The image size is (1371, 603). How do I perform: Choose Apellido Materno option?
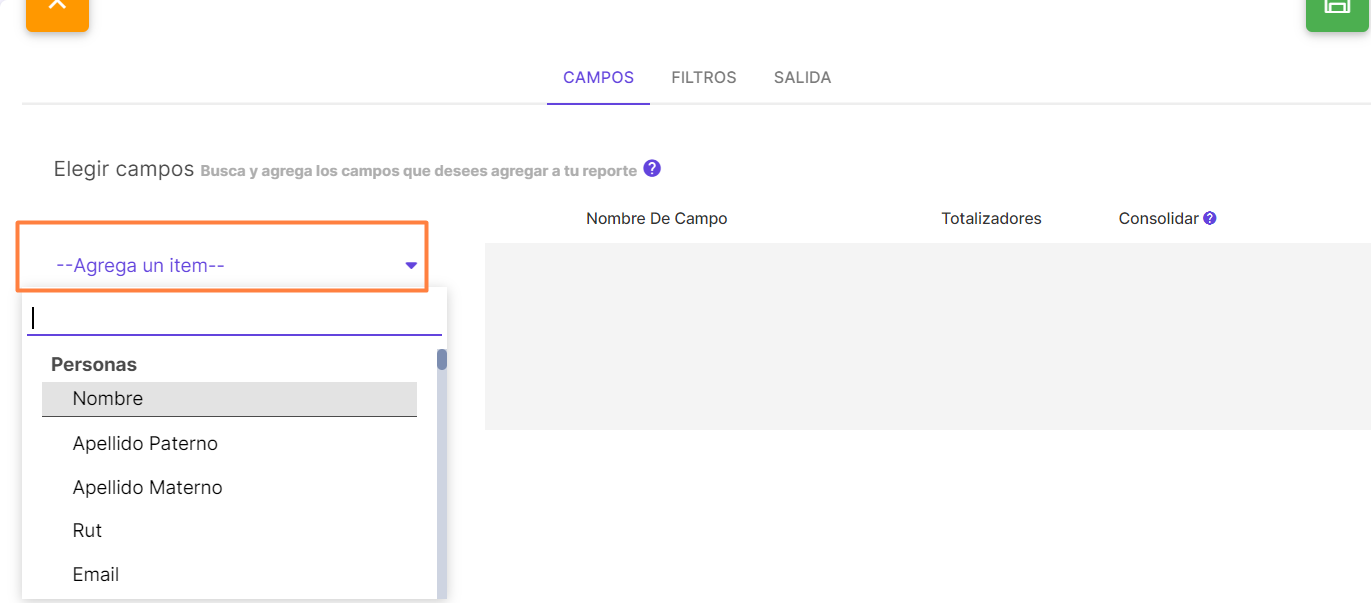click(229, 487)
